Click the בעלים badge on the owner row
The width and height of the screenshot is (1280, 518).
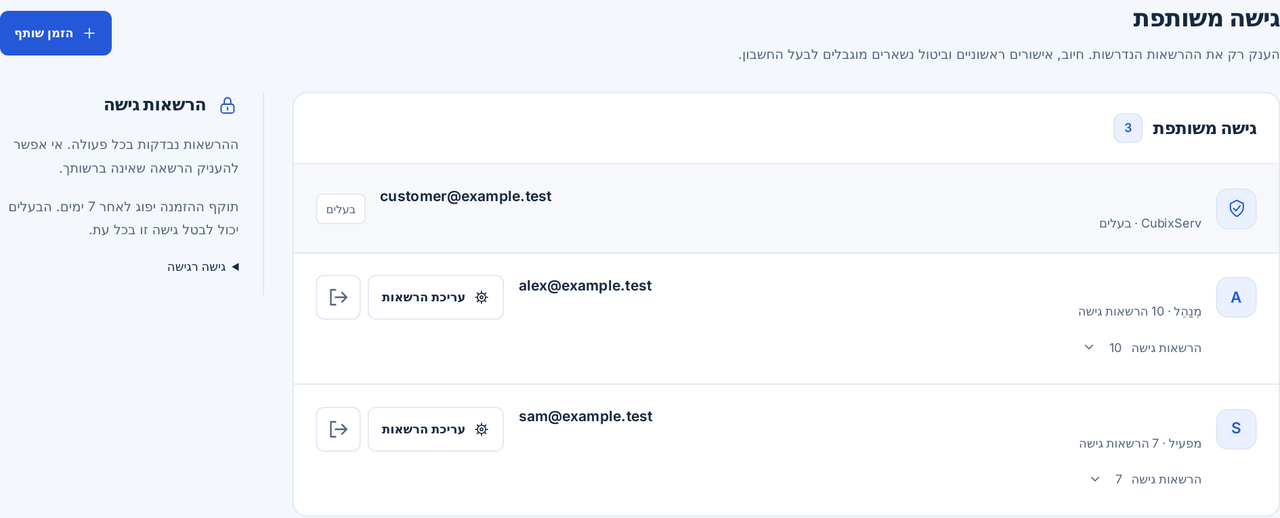point(341,209)
